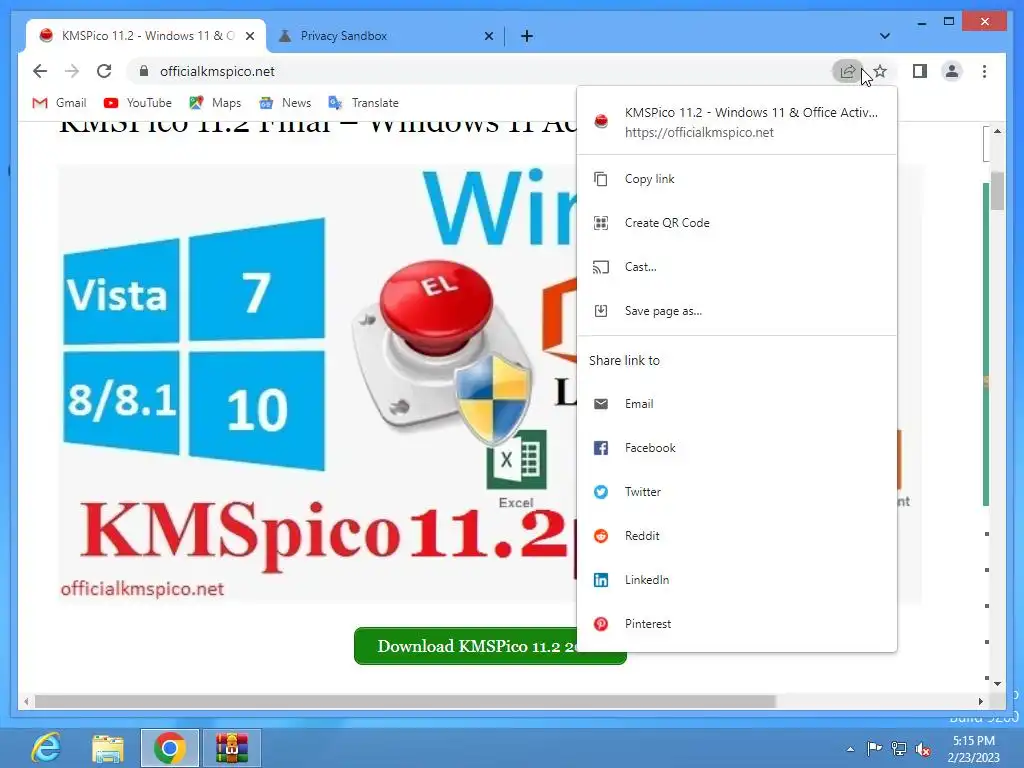Close the Privacy Sandbox tab

click(488, 36)
